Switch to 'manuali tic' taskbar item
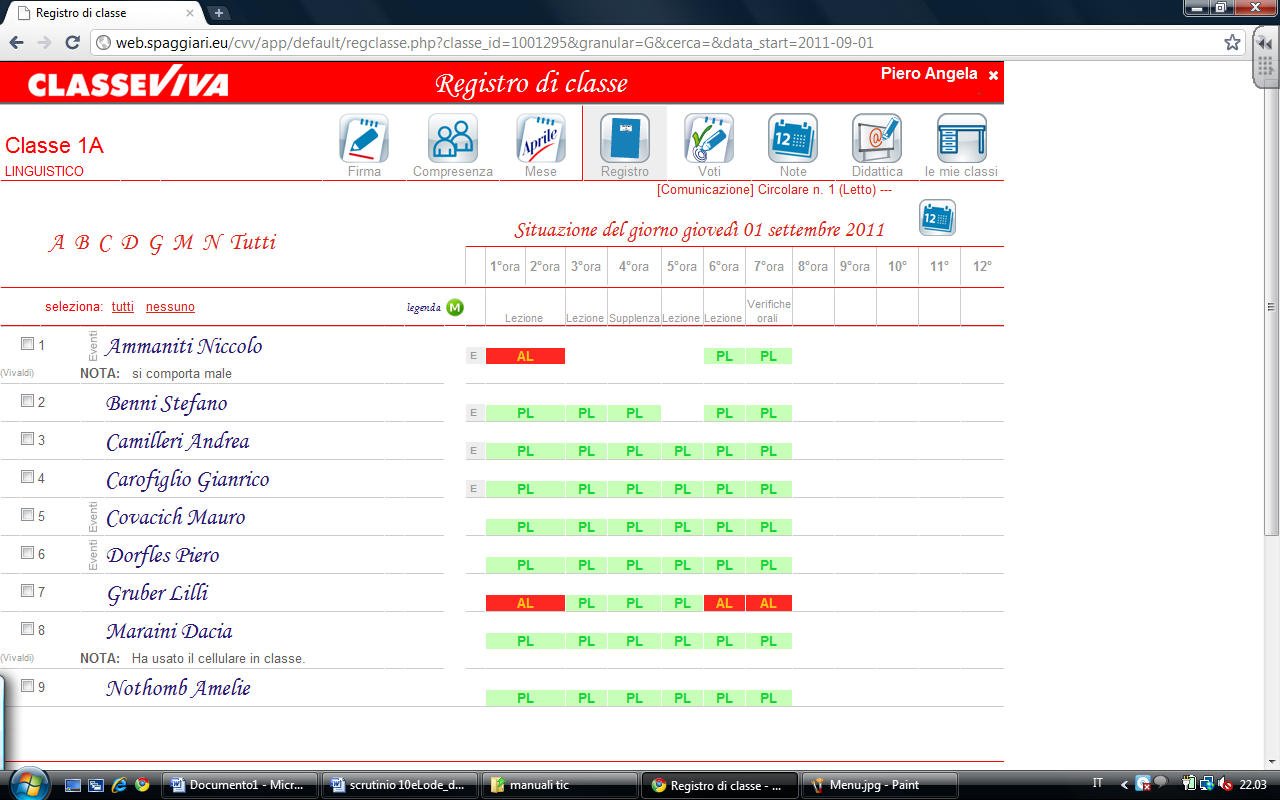The height and width of the screenshot is (800, 1280). 559,785
